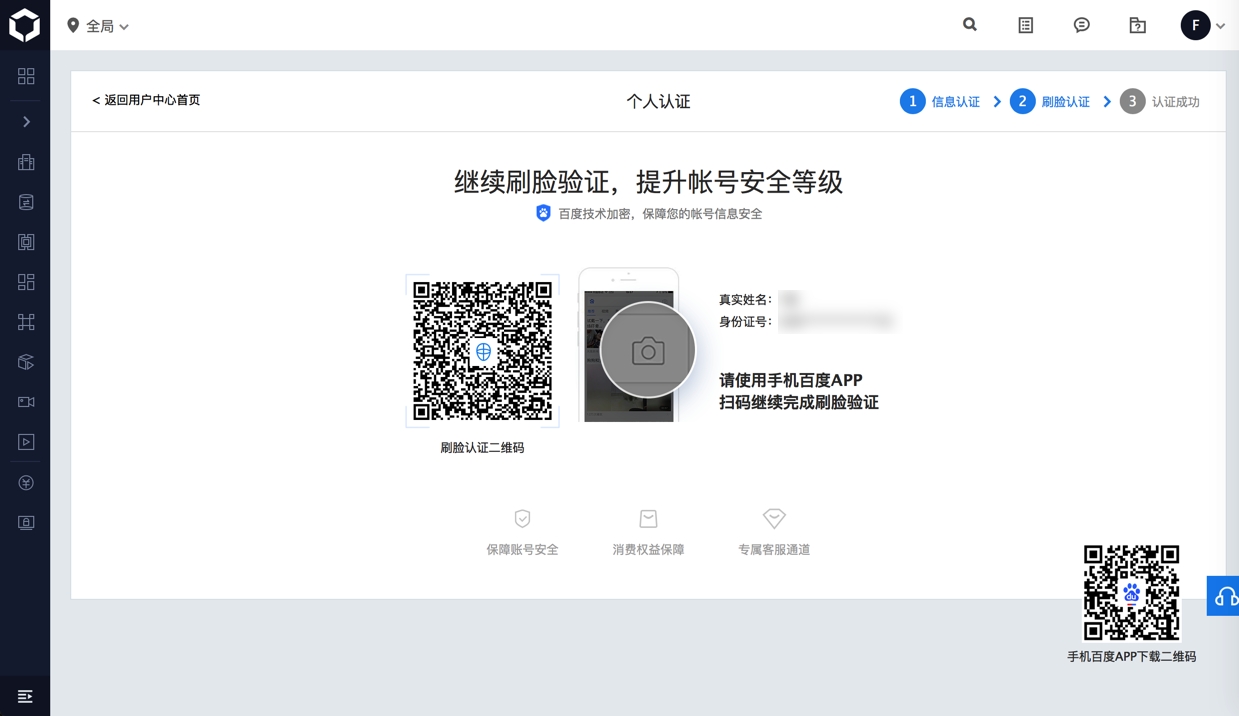Screen dimensions: 1239x716
Task: Open the yen coin billing icon
Action: 26,483
